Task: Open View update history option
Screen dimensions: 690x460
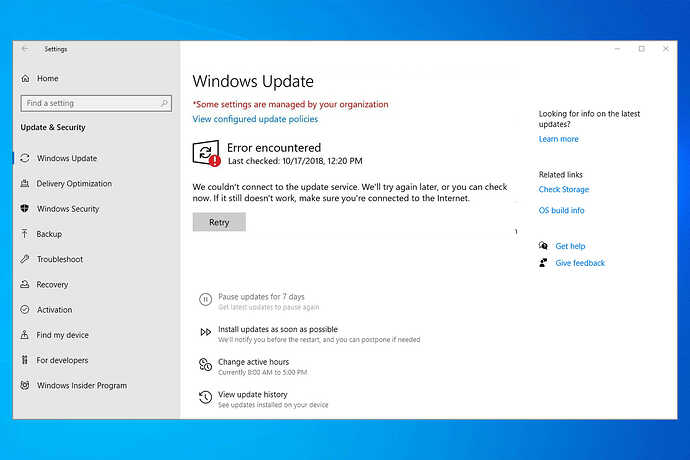Action: point(253,394)
